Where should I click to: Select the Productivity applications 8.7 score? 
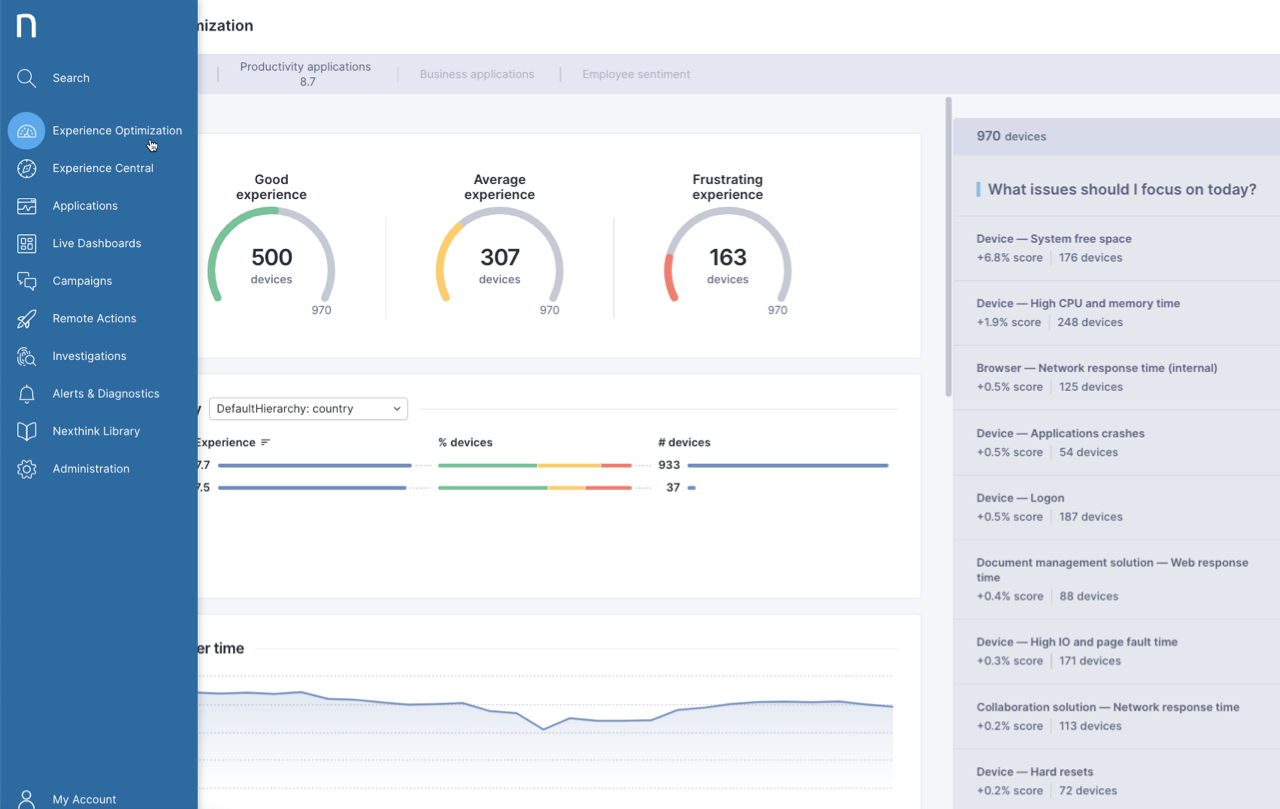click(x=305, y=73)
